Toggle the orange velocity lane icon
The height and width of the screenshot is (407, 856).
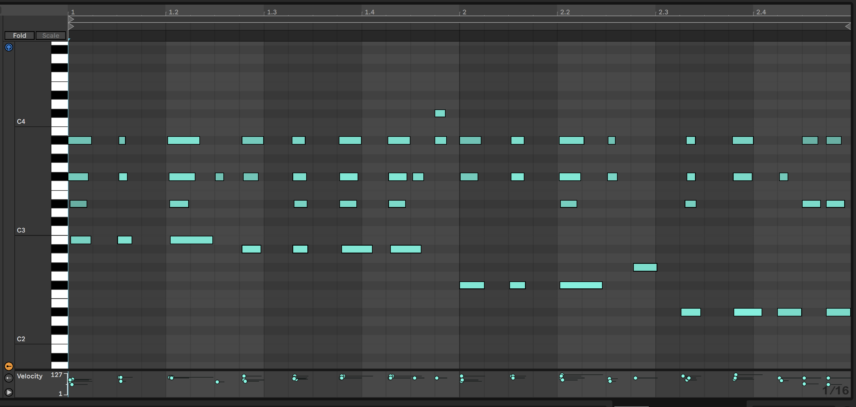[9, 367]
